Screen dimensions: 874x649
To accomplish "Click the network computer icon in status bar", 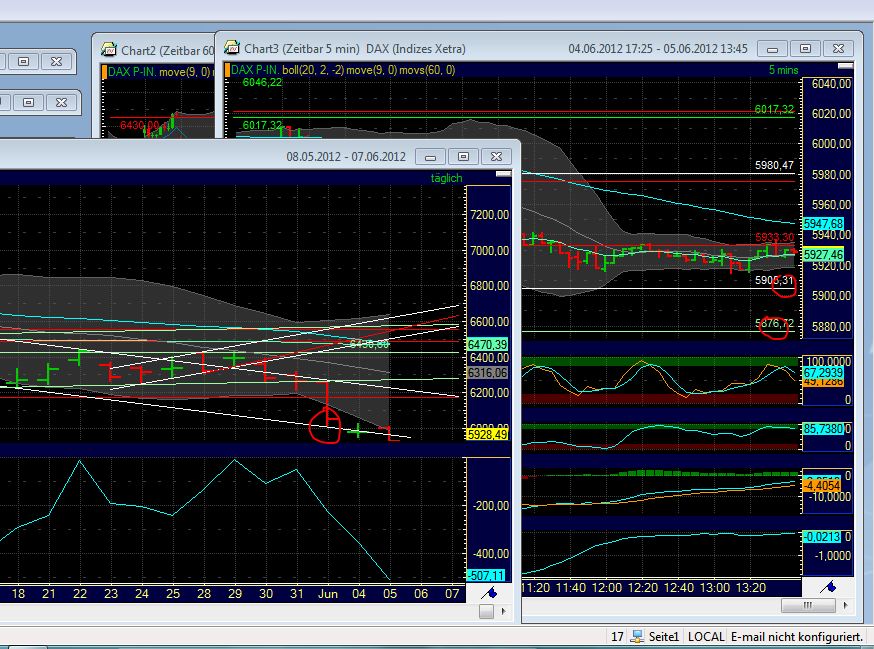I will (x=637, y=636).
